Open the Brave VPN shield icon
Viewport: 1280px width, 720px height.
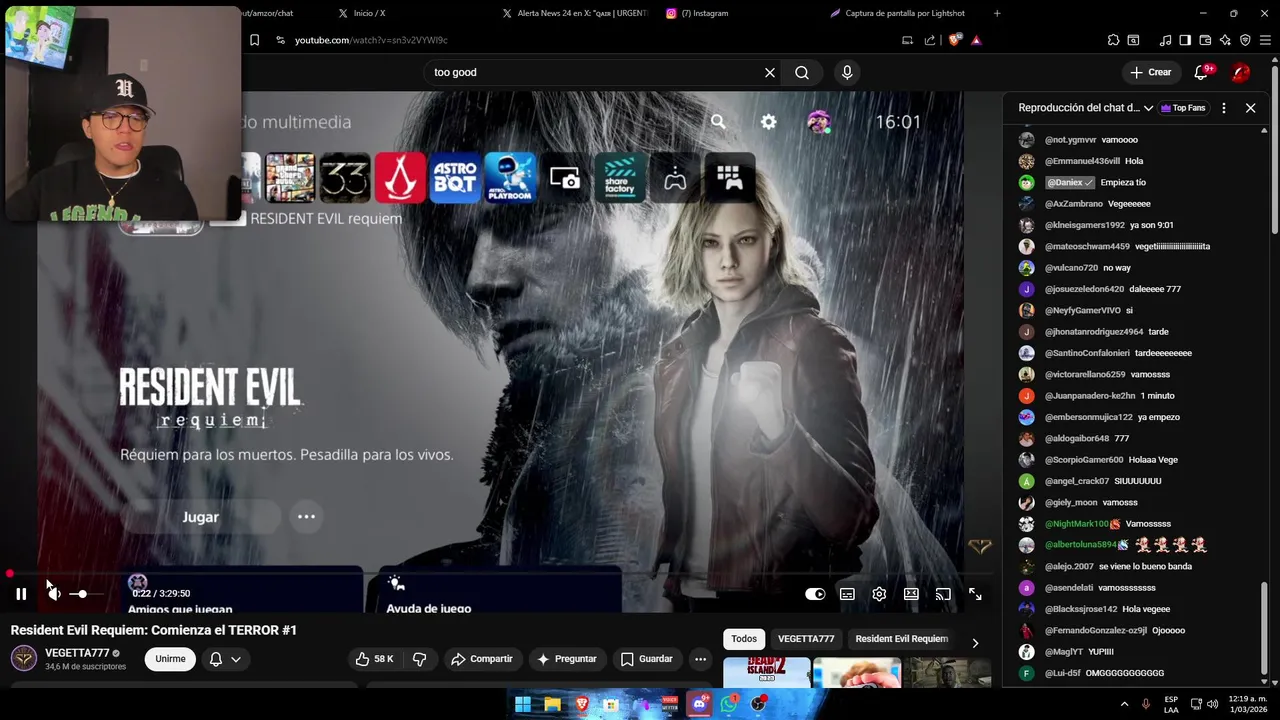pyautogui.click(x=1245, y=40)
